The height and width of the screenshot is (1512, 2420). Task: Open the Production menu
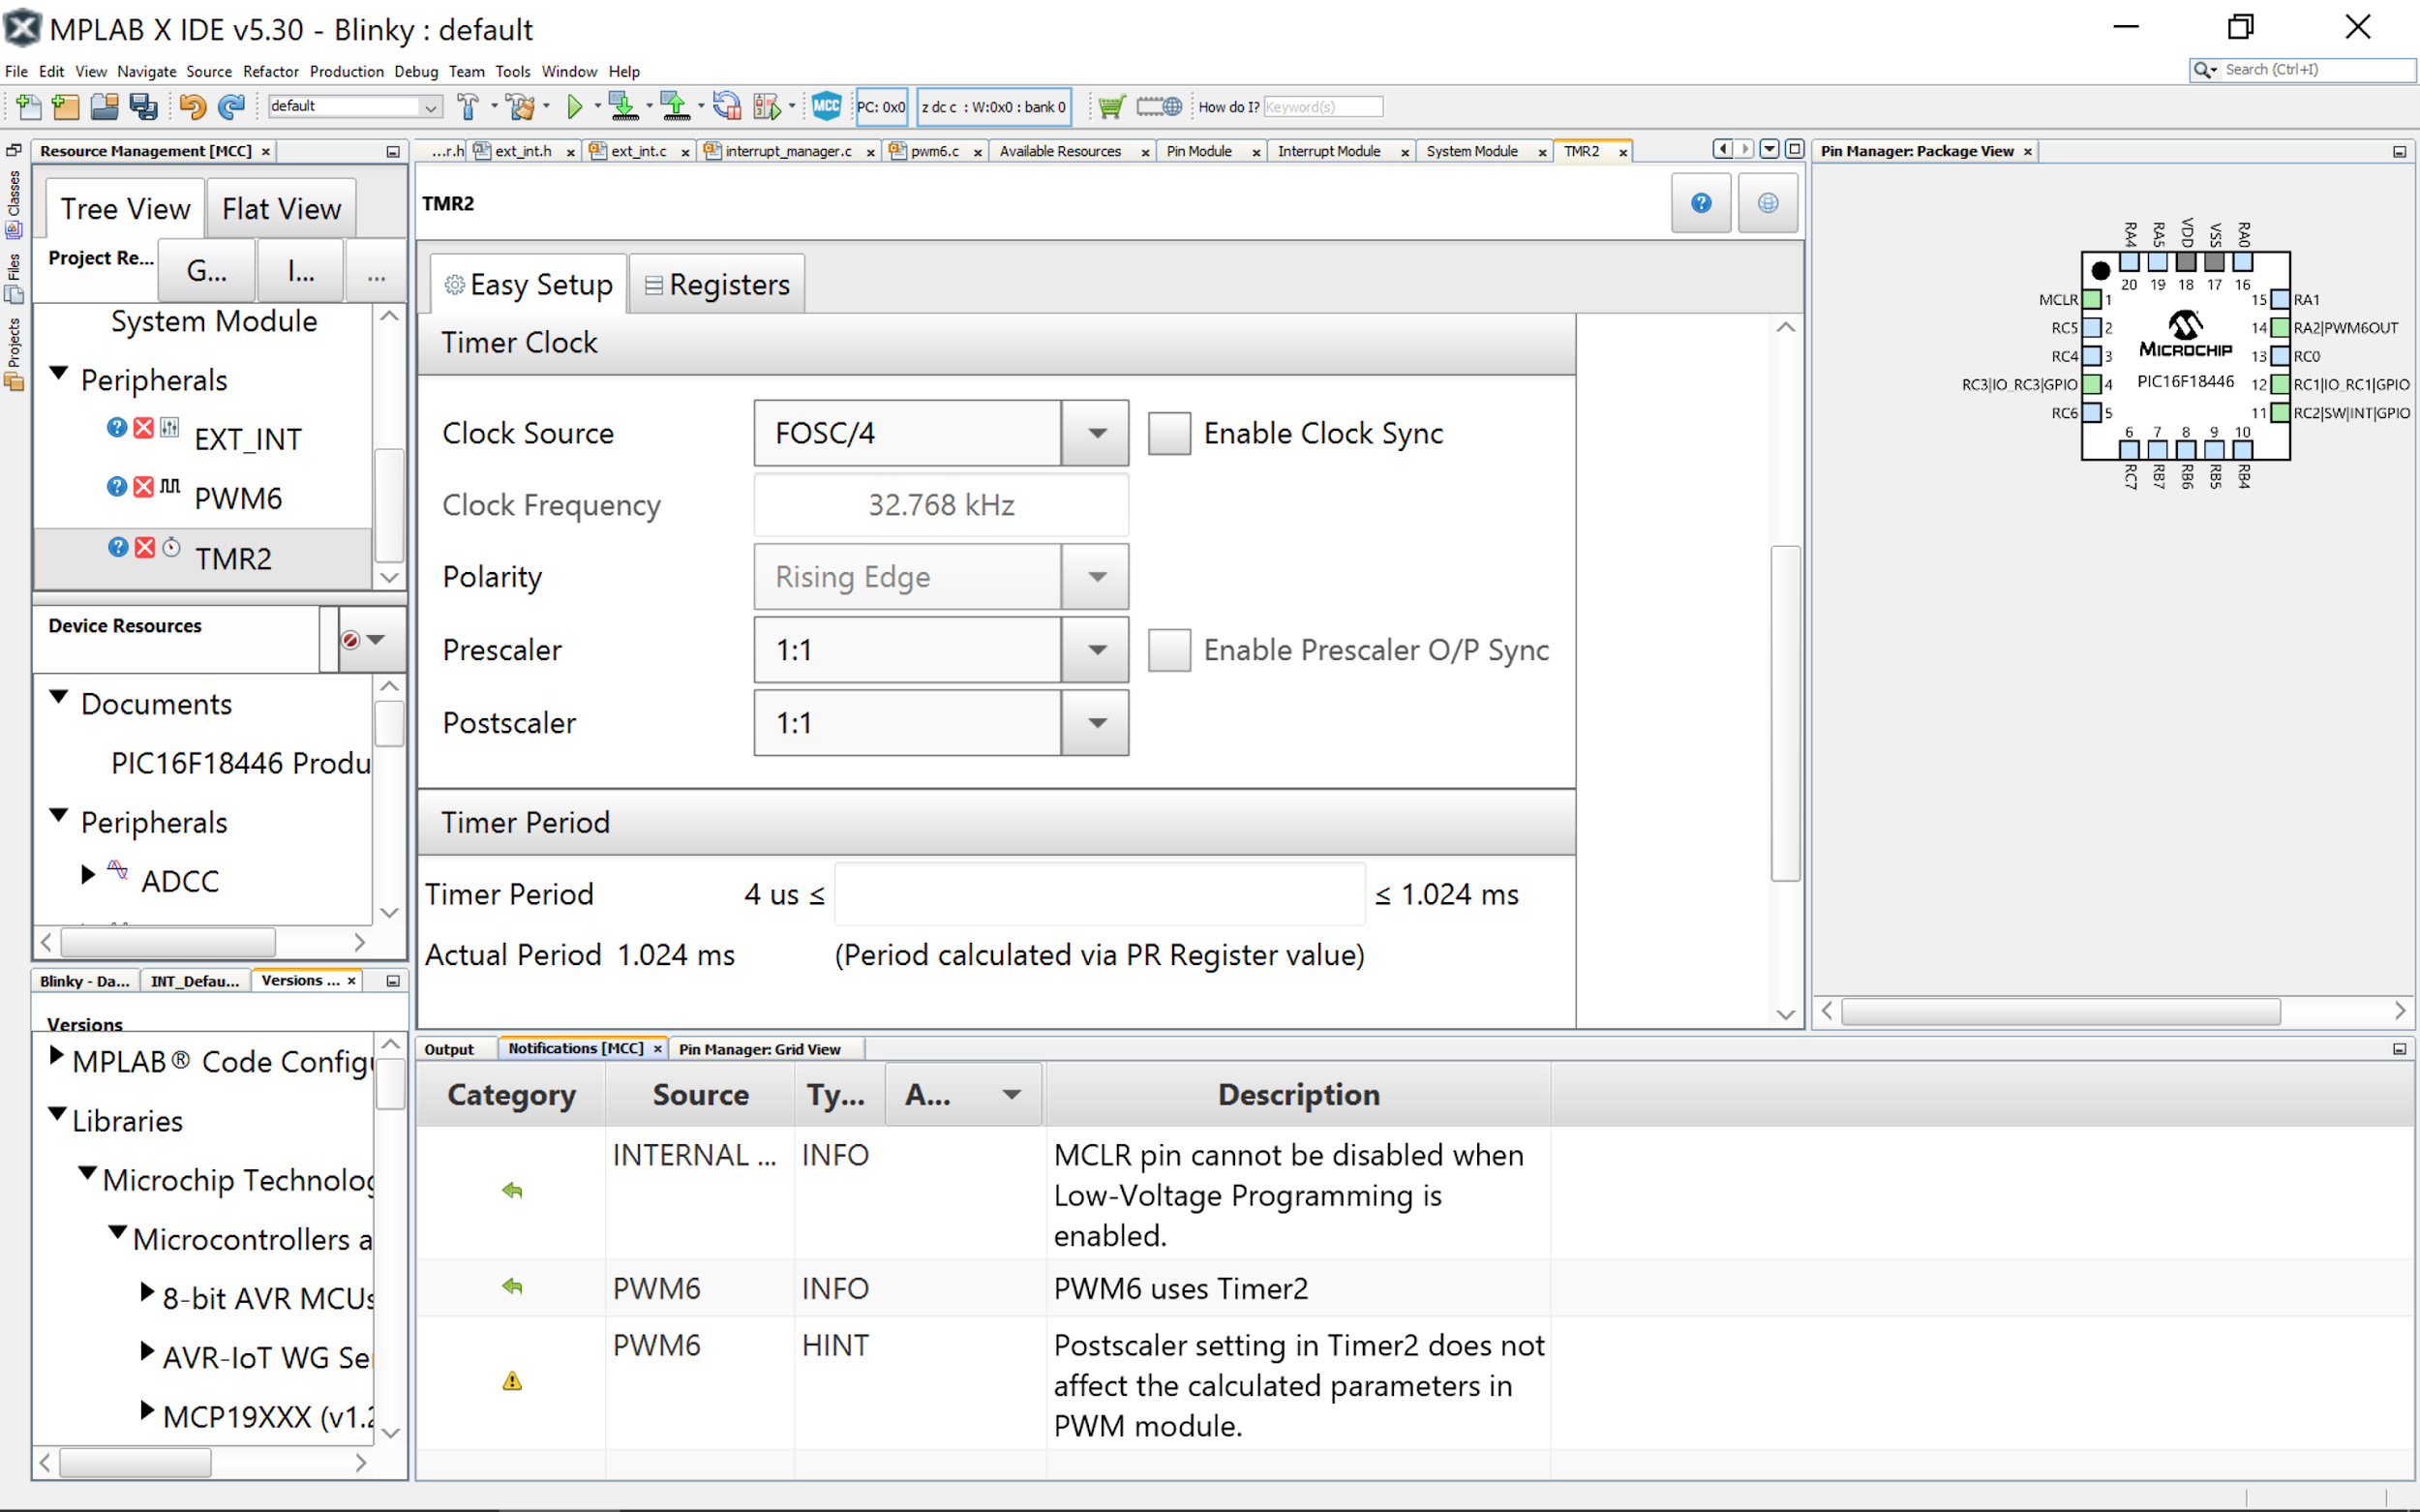346,72
